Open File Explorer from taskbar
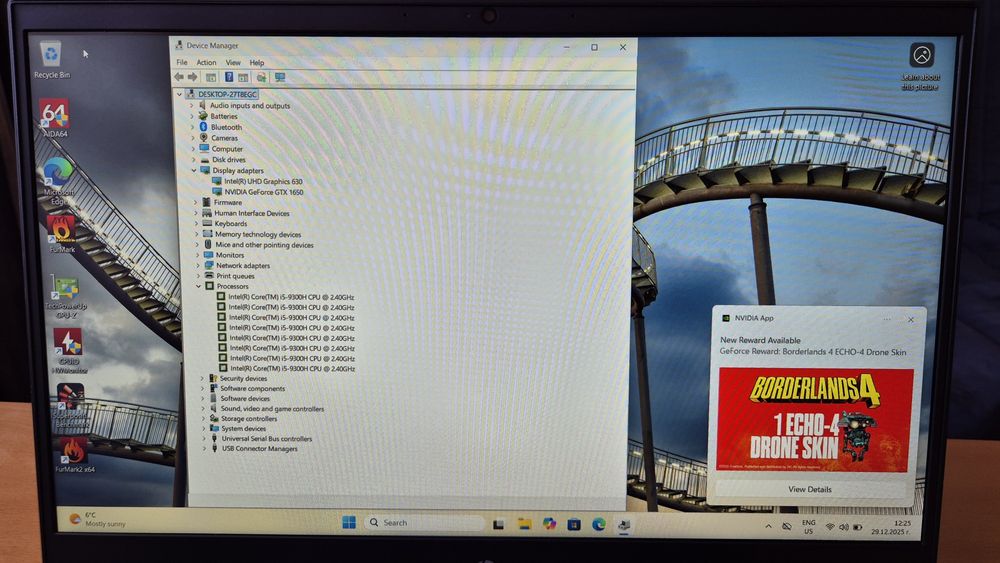Screen dimensions: 1000x563 [x=524, y=524]
